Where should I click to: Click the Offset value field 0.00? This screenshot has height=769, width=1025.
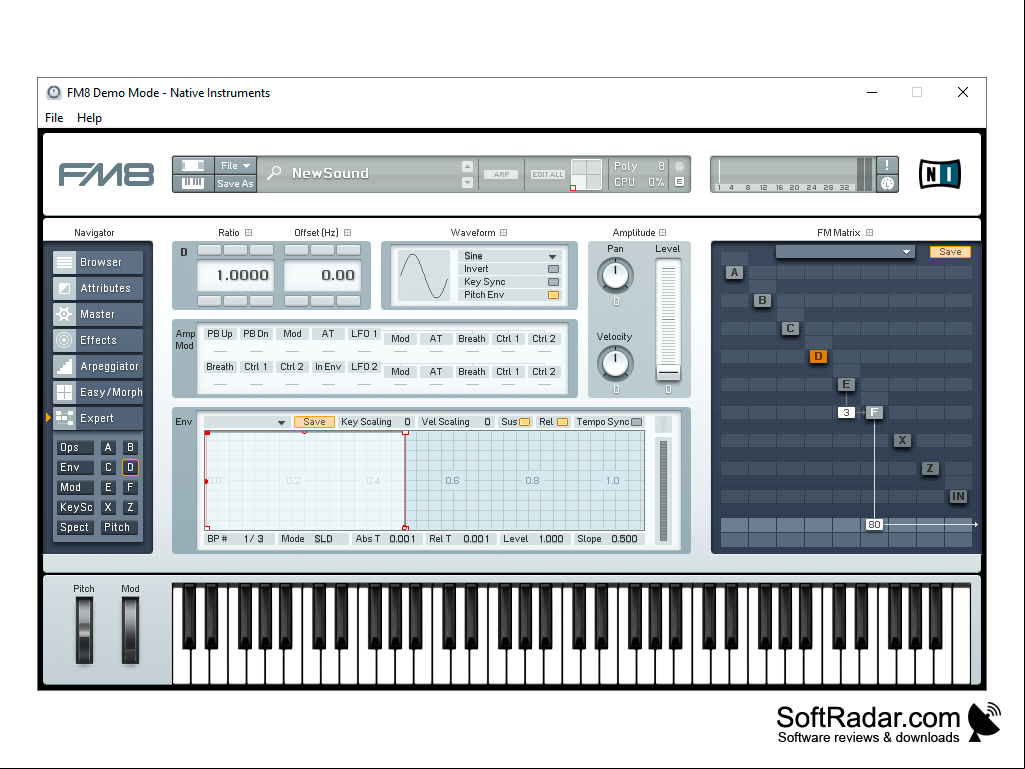pos(322,275)
